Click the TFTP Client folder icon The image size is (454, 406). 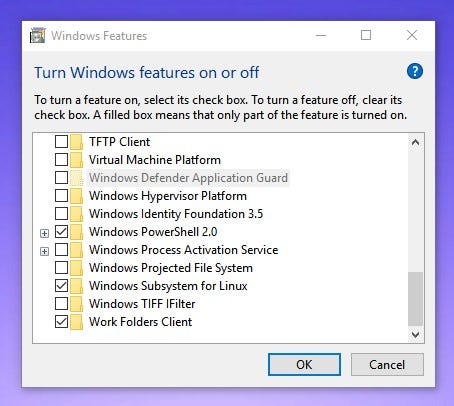pos(77,142)
